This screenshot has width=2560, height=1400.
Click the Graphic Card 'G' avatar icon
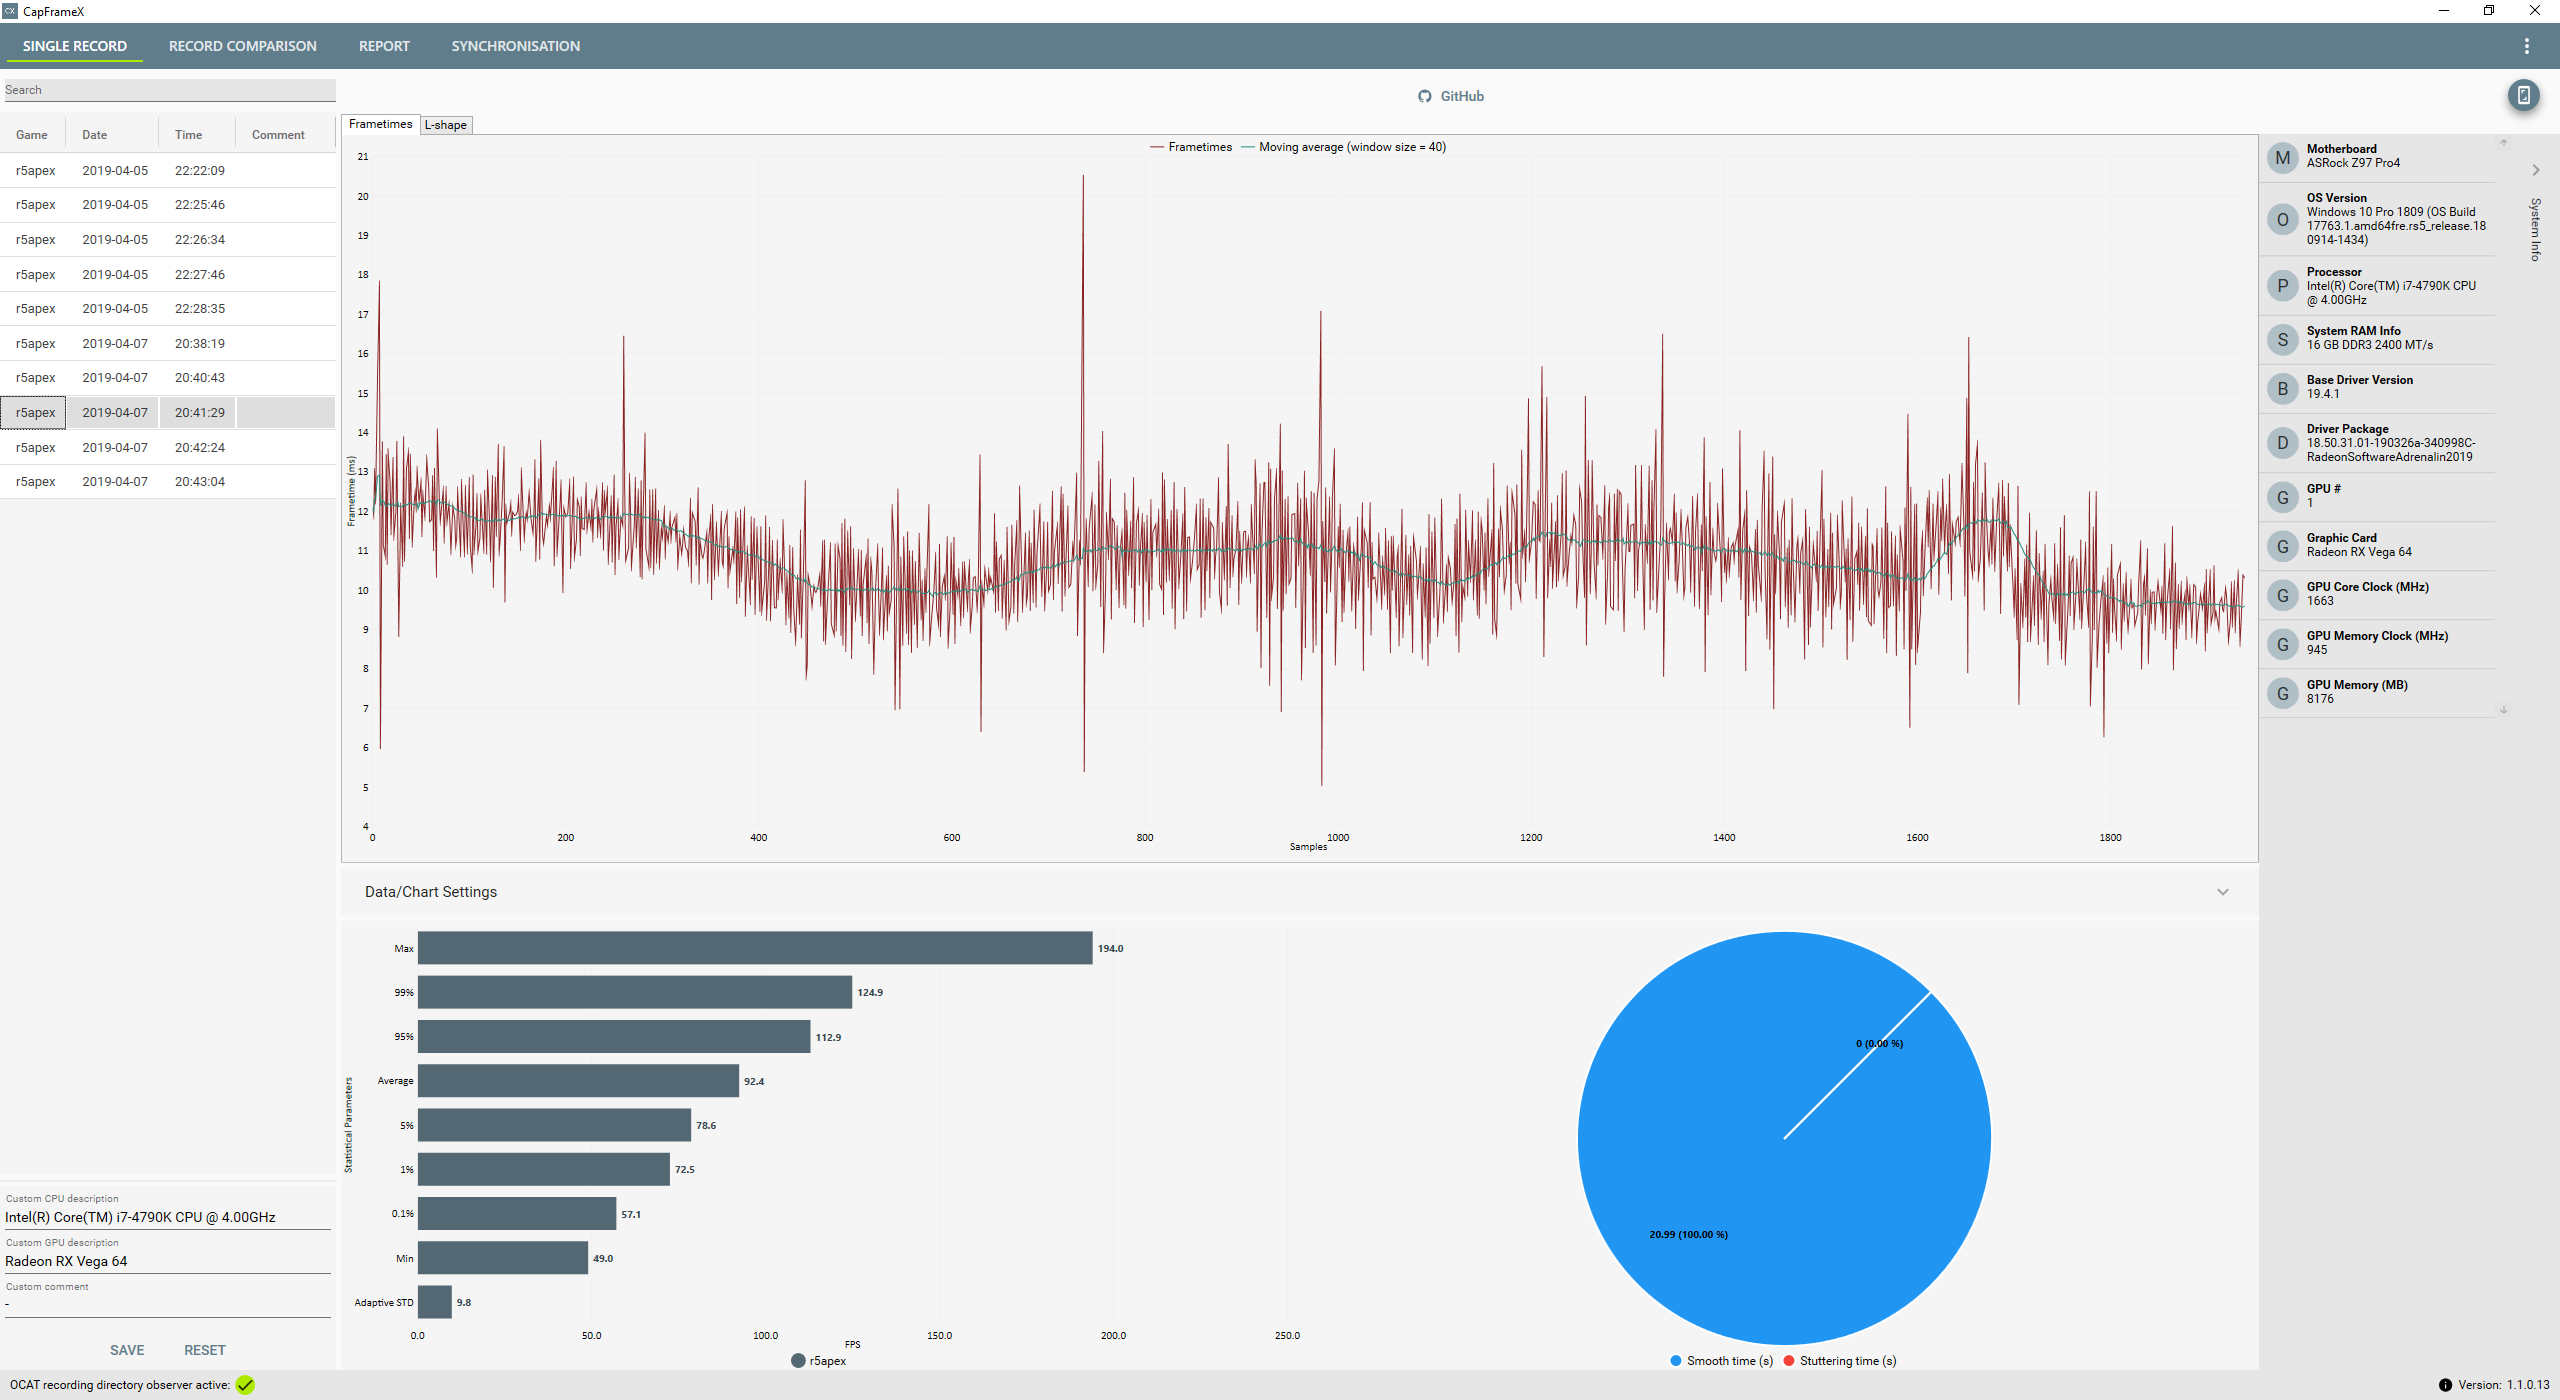[x=2282, y=546]
